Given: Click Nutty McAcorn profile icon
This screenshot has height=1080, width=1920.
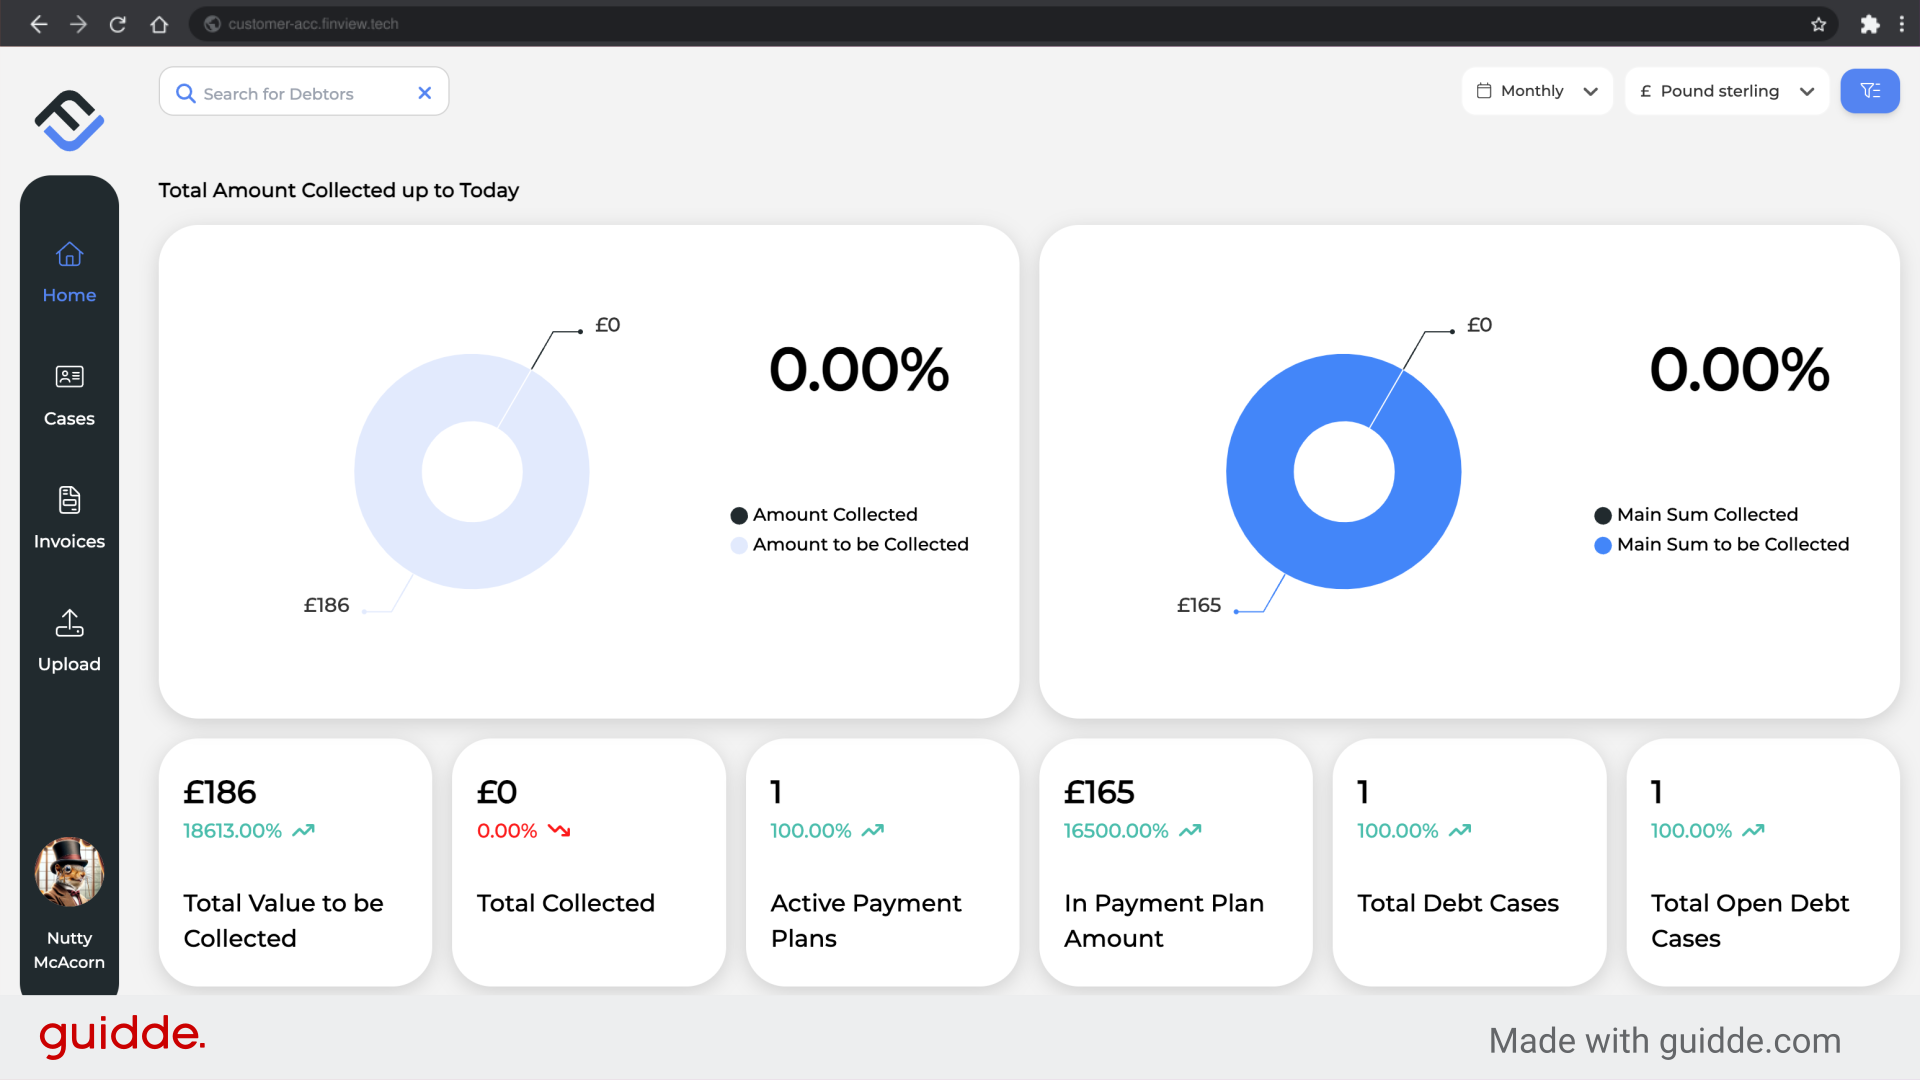Looking at the screenshot, I should click(69, 873).
